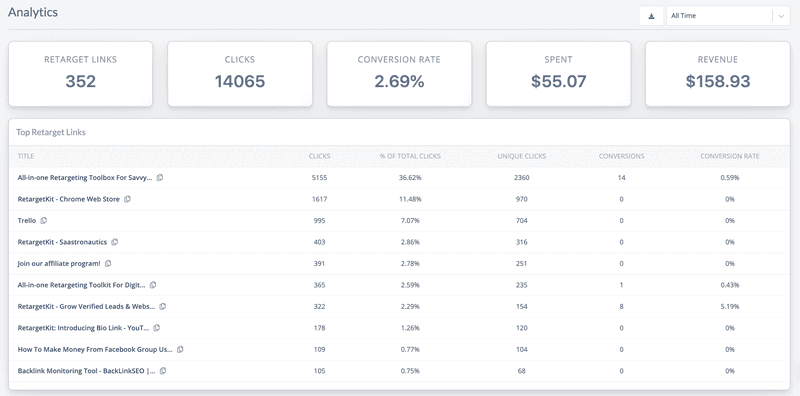The width and height of the screenshot is (800, 396).
Task: Sort table by Clicks column header
Action: (x=319, y=156)
